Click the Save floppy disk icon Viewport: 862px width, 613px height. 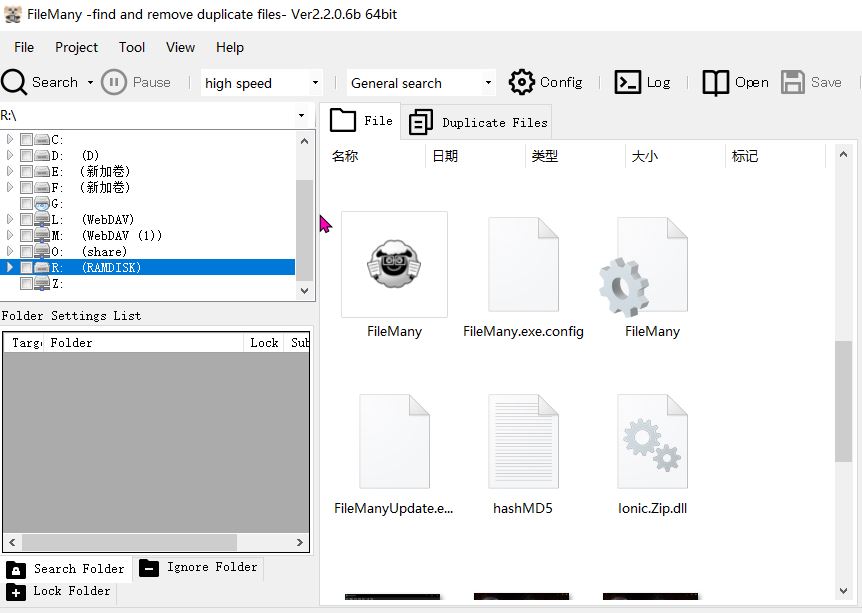(x=793, y=82)
